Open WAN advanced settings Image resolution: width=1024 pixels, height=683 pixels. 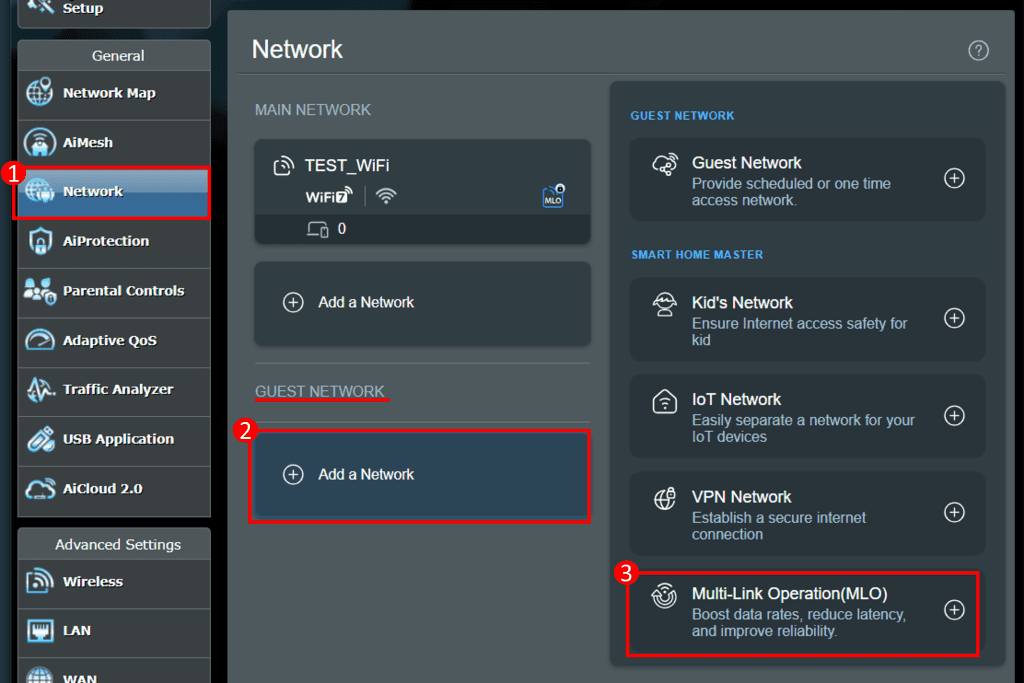(114, 673)
